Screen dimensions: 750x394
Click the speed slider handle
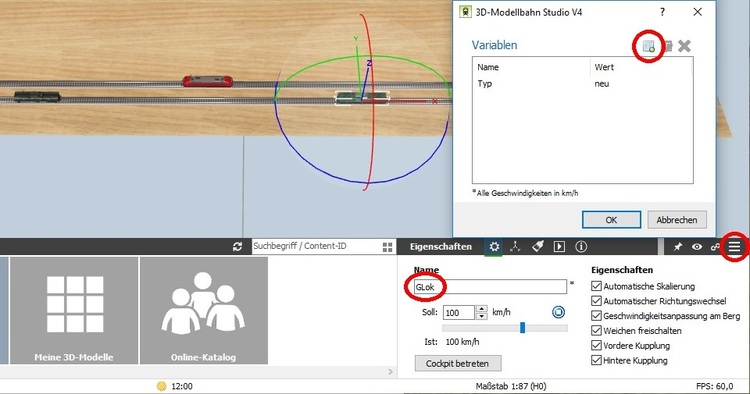point(522,328)
